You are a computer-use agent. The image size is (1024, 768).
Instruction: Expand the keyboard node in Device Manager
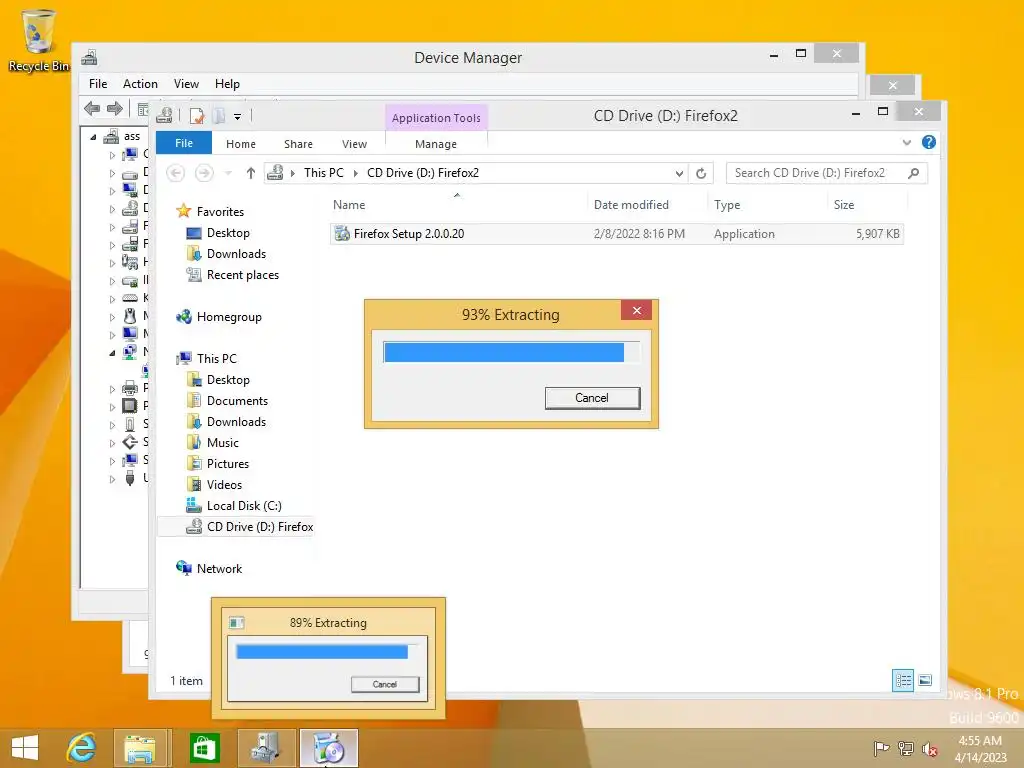[112, 298]
